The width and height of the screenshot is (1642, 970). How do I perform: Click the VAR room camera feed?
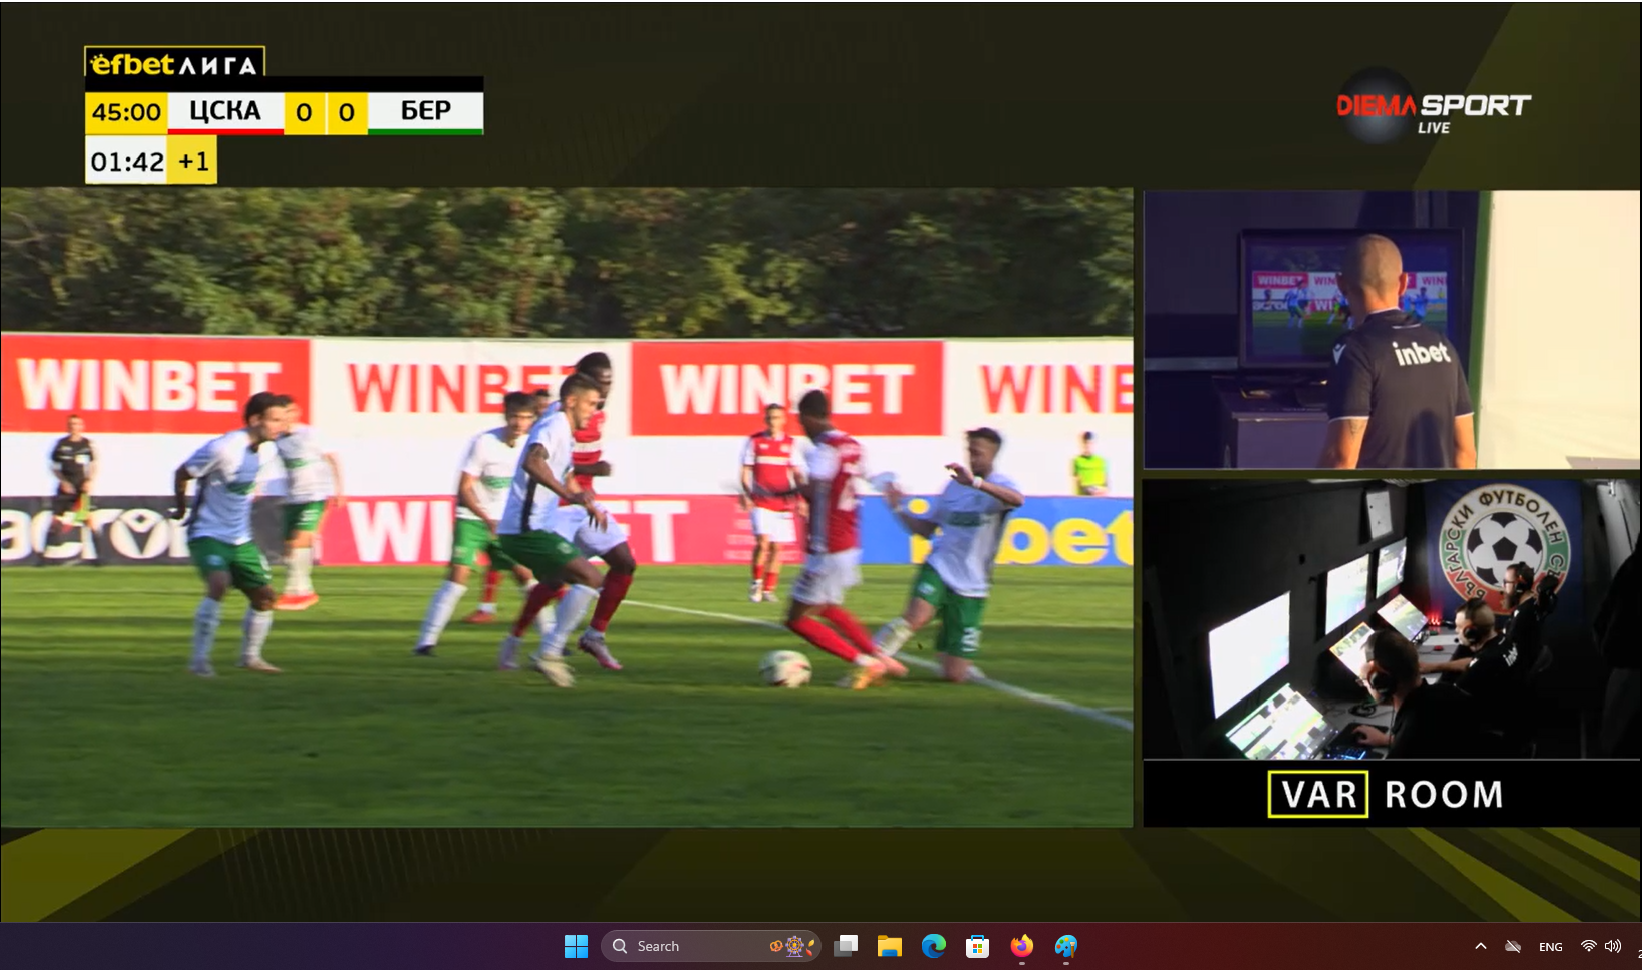1392,619
